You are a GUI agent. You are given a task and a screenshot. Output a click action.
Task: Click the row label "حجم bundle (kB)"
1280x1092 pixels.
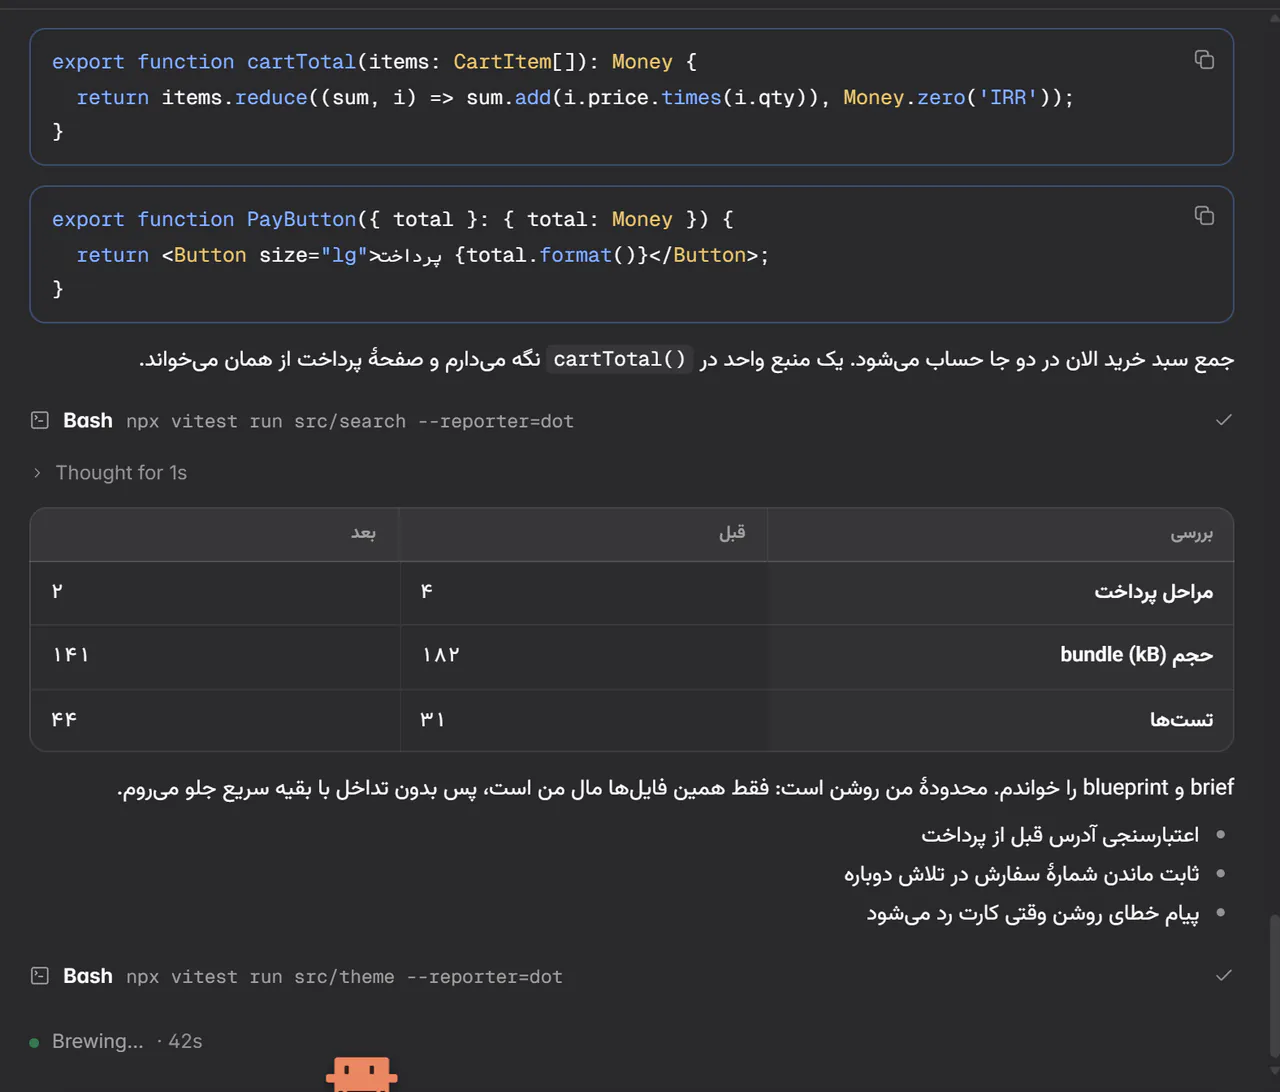[x=1136, y=655]
